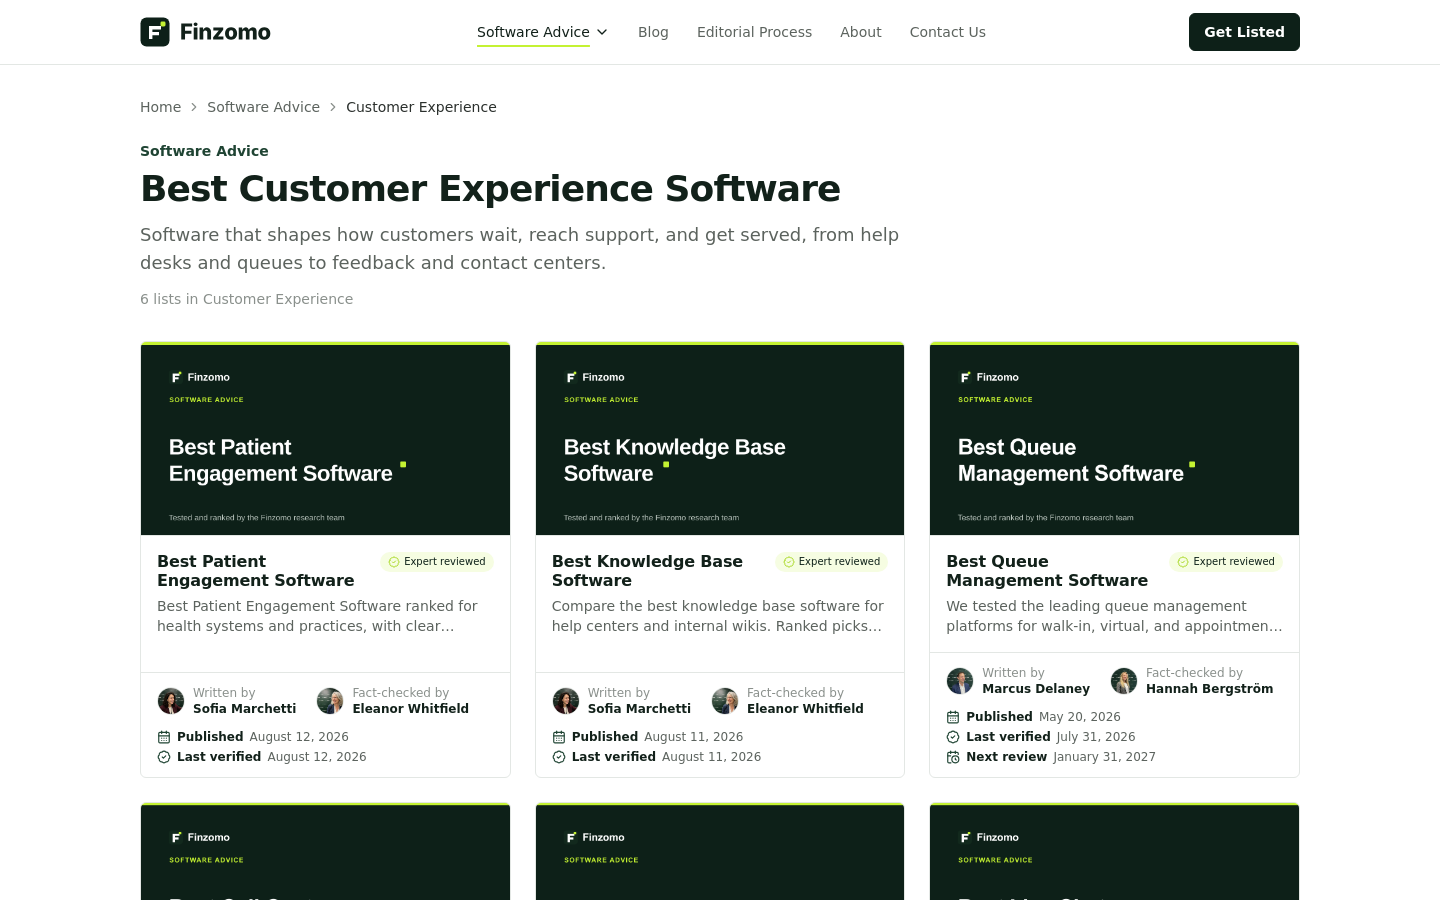Open the Editorial Process nav item
This screenshot has height=900, width=1440.
point(754,32)
